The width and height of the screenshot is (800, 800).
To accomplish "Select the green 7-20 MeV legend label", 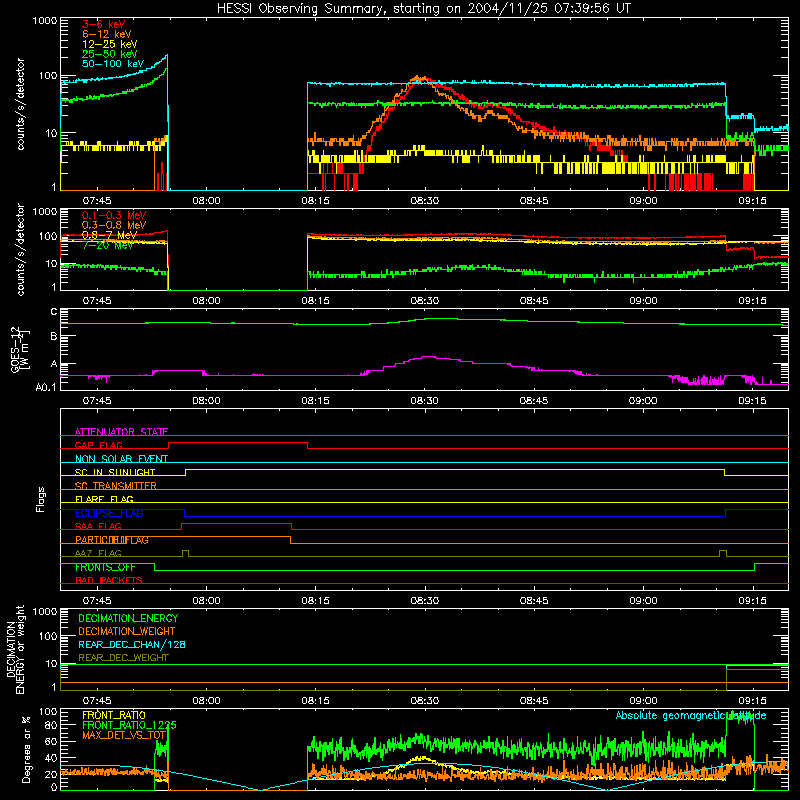I will [108, 245].
